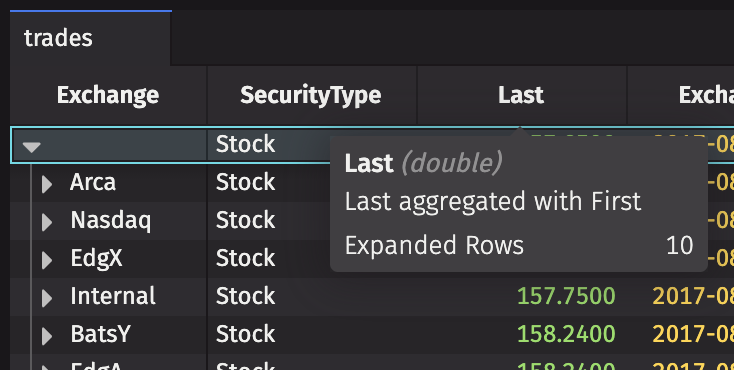734x370 pixels.
Task: Expand the EdgX row arrow
Action: tap(46, 260)
